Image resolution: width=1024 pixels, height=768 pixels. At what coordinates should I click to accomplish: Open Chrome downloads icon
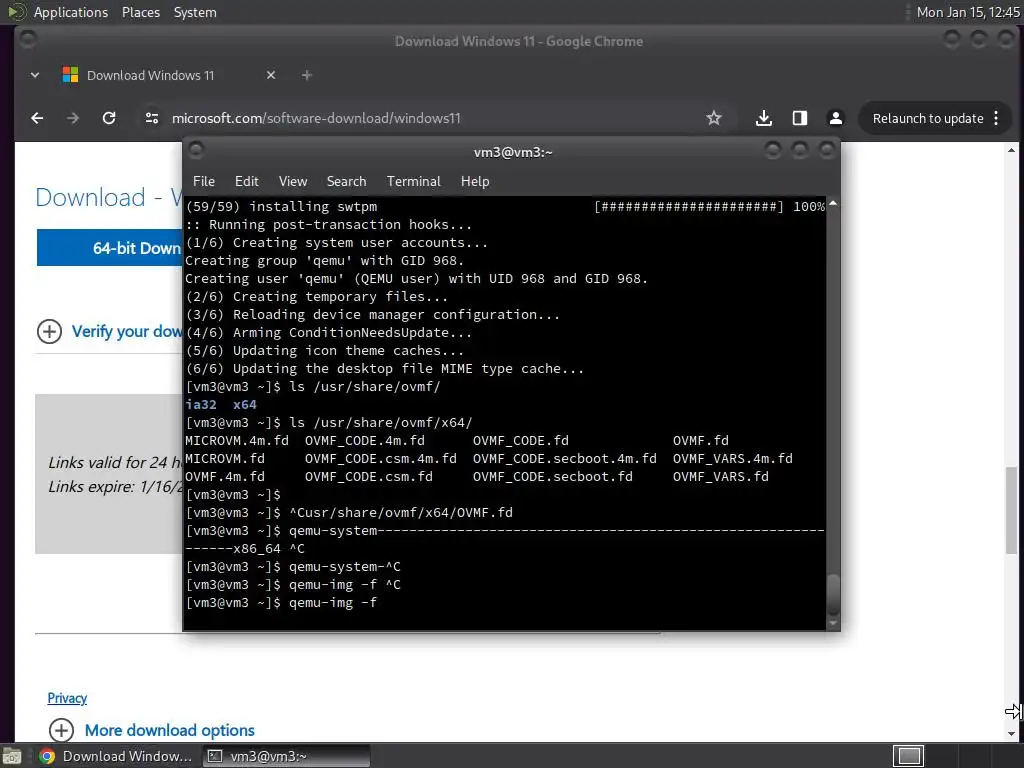click(763, 118)
